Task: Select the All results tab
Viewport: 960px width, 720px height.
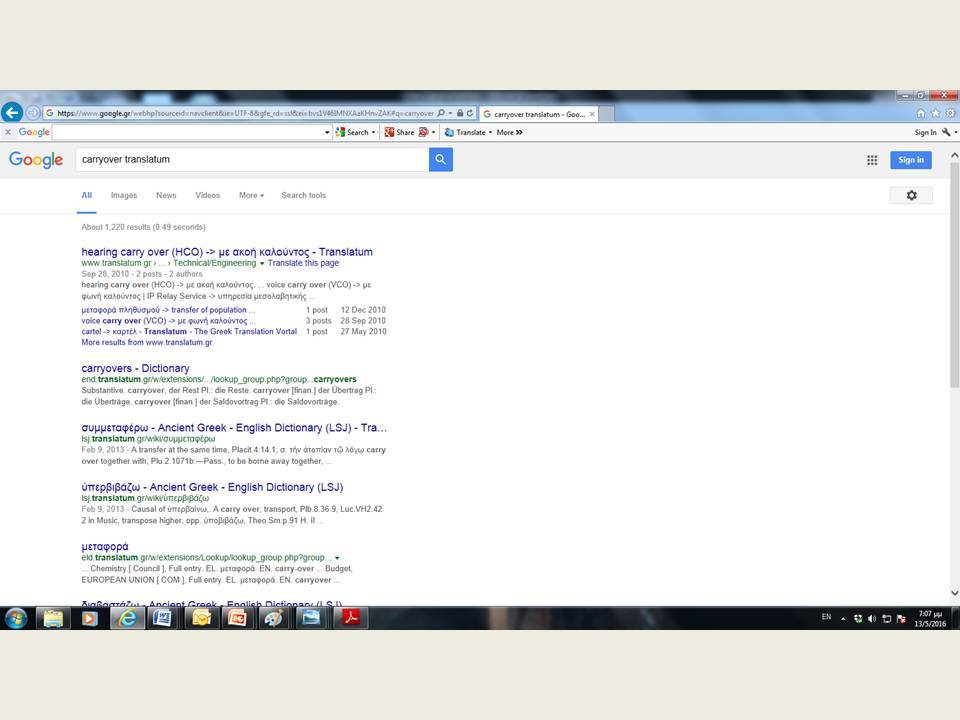Action: pyautogui.click(x=86, y=195)
